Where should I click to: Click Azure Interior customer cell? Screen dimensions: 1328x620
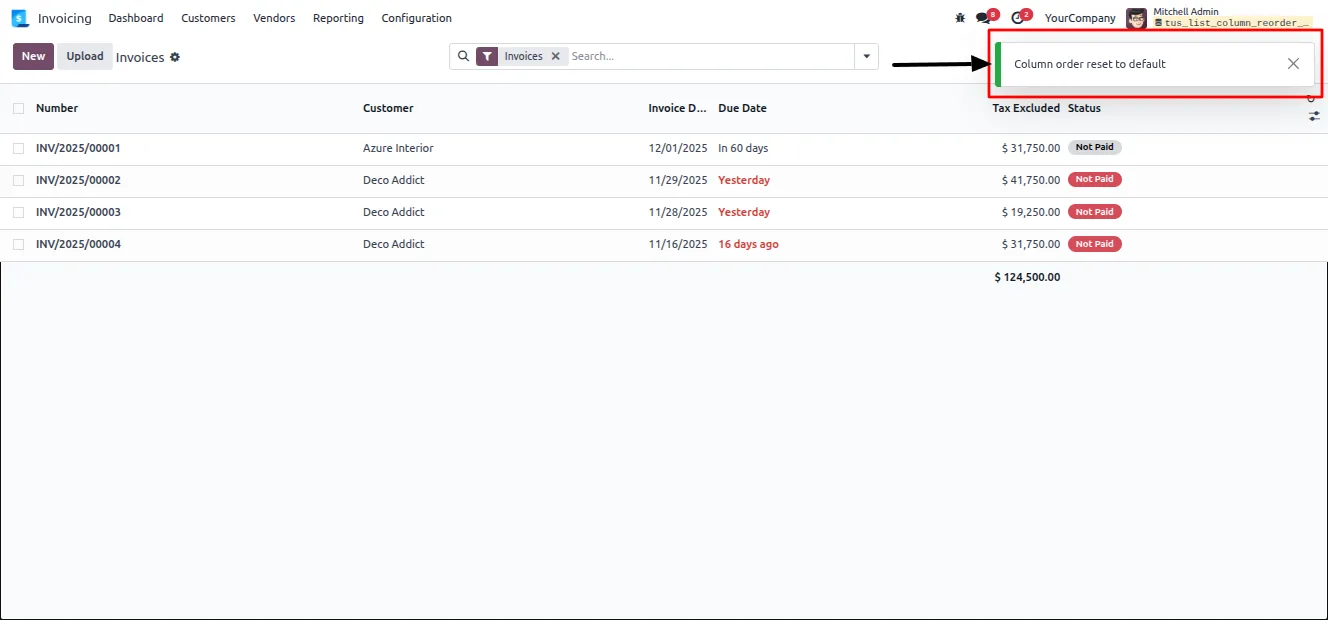click(398, 148)
